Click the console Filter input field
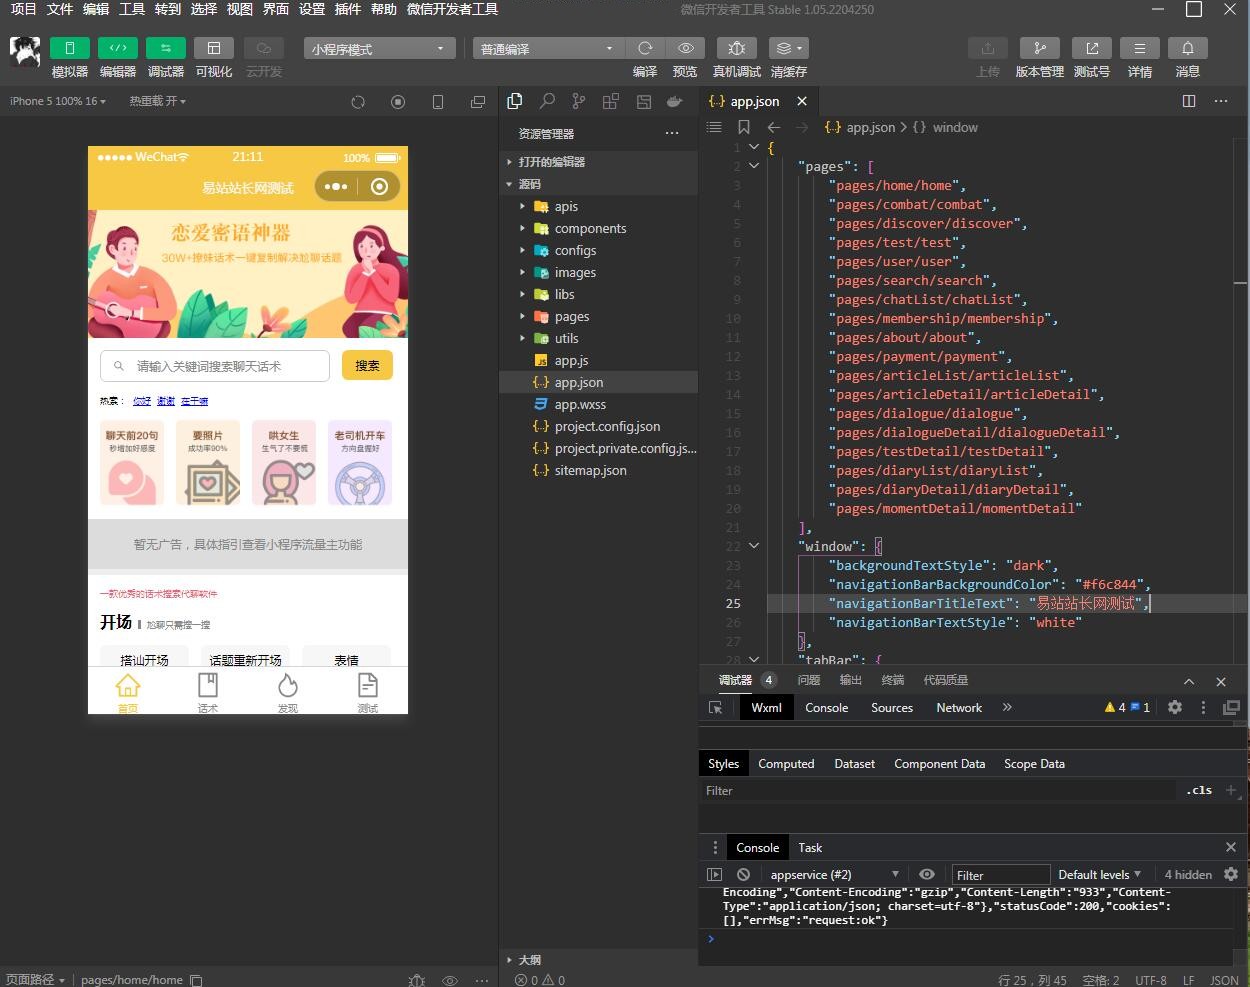Screen dimensions: 1250x987 [x=1000, y=874]
